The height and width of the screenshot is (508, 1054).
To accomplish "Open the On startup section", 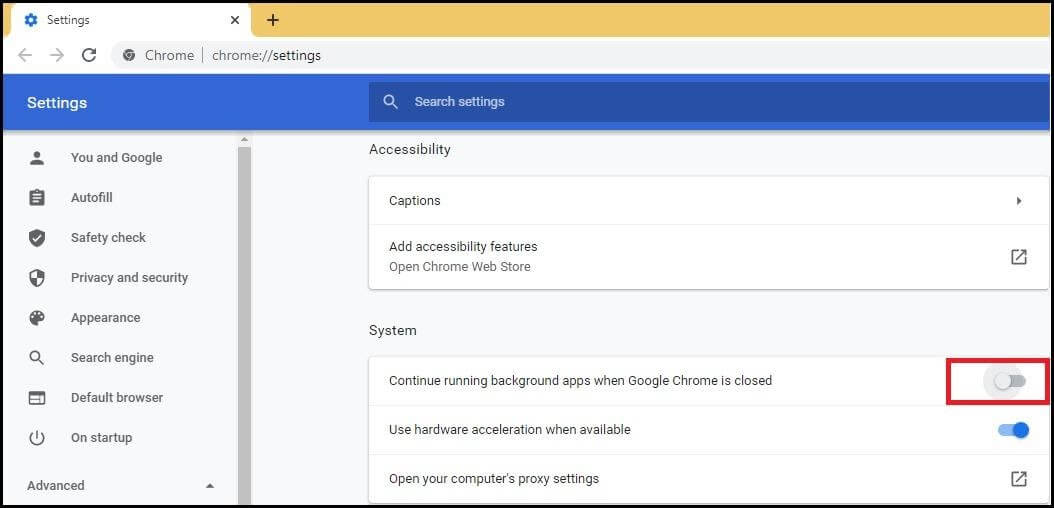I will point(102,437).
